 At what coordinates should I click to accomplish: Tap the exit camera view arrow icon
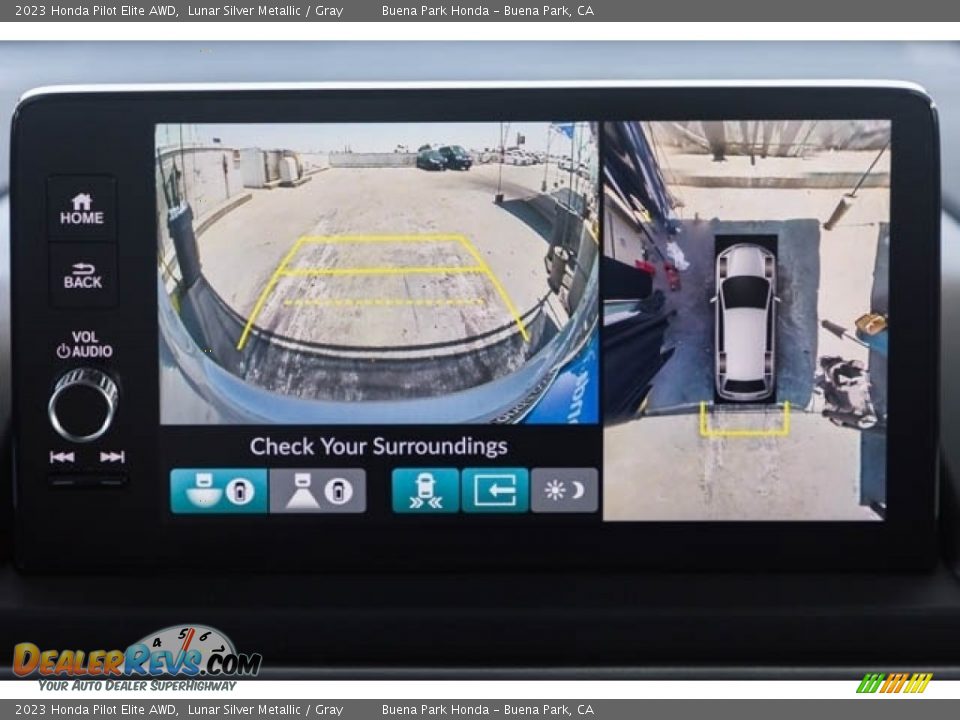point(495,490)
